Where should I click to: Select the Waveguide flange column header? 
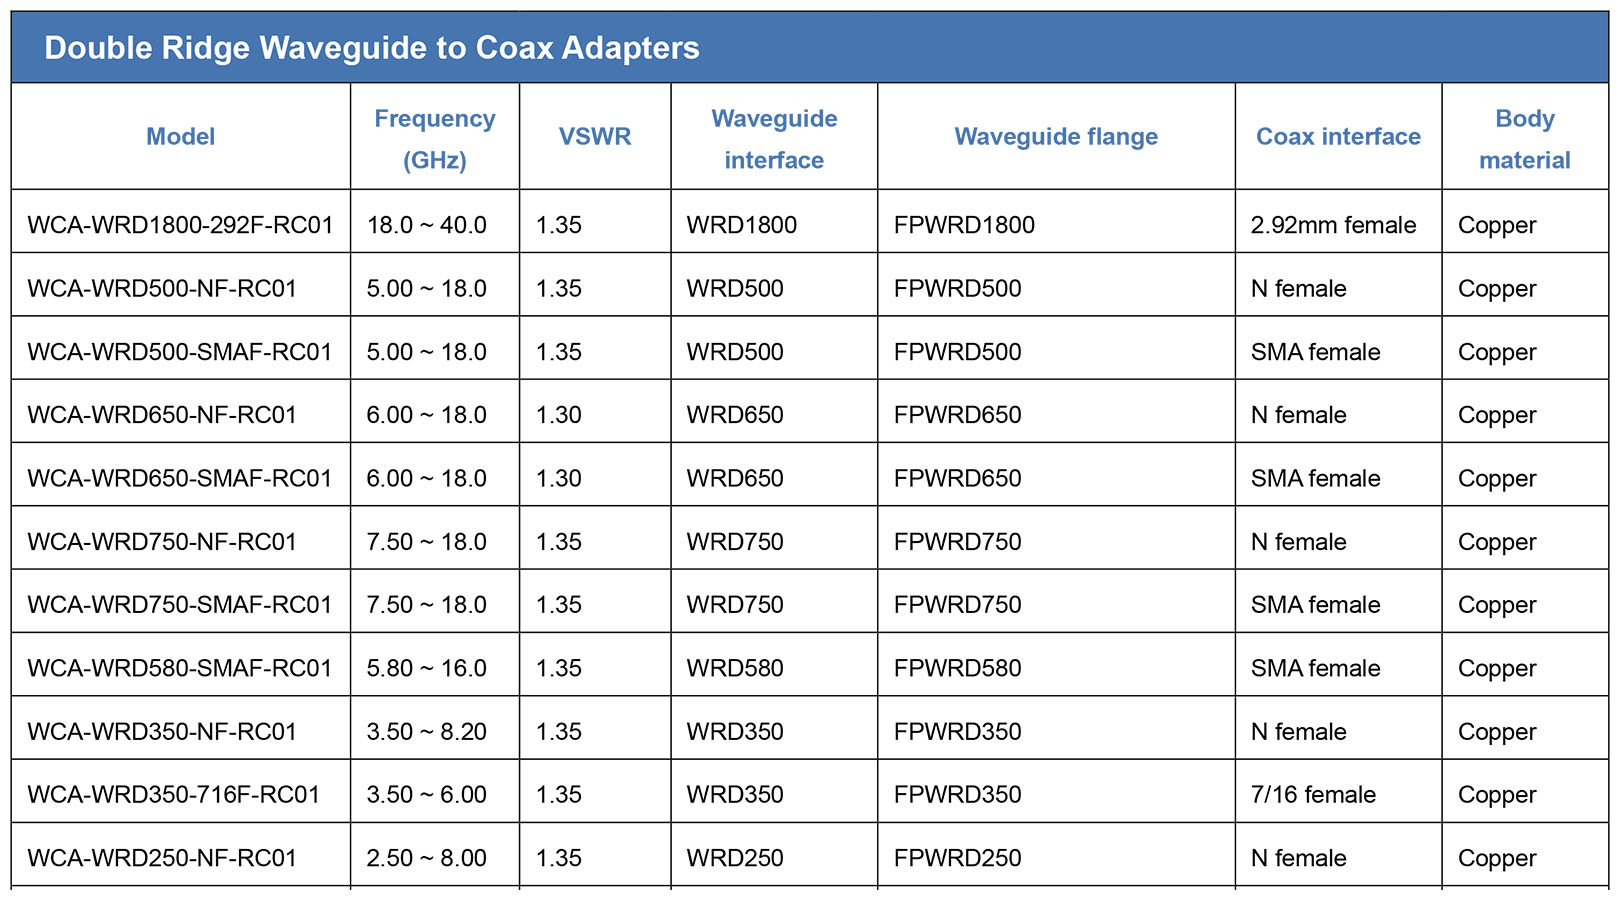tap(1056, 137)
